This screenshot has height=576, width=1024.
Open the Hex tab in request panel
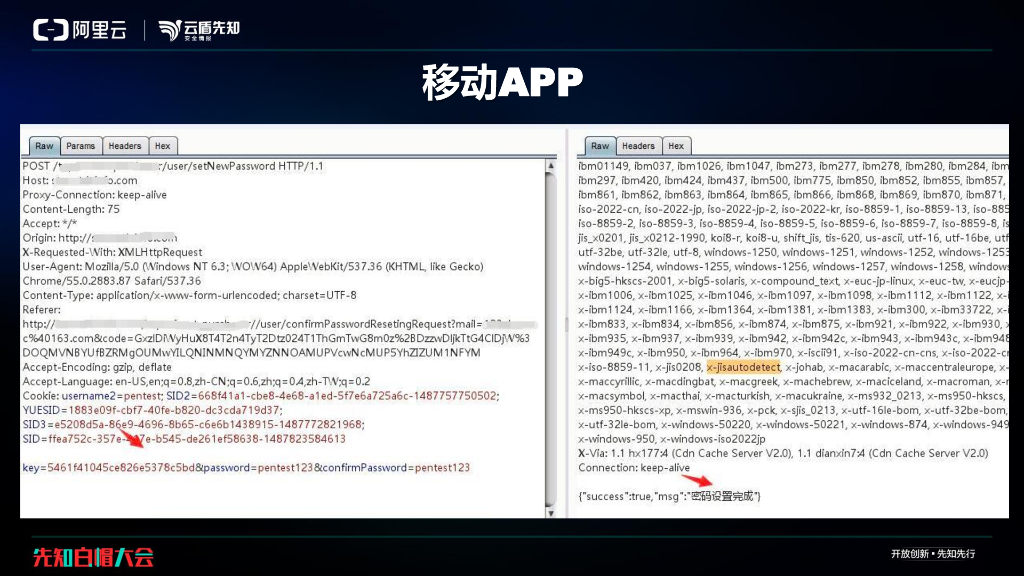[x=163, y=146]
